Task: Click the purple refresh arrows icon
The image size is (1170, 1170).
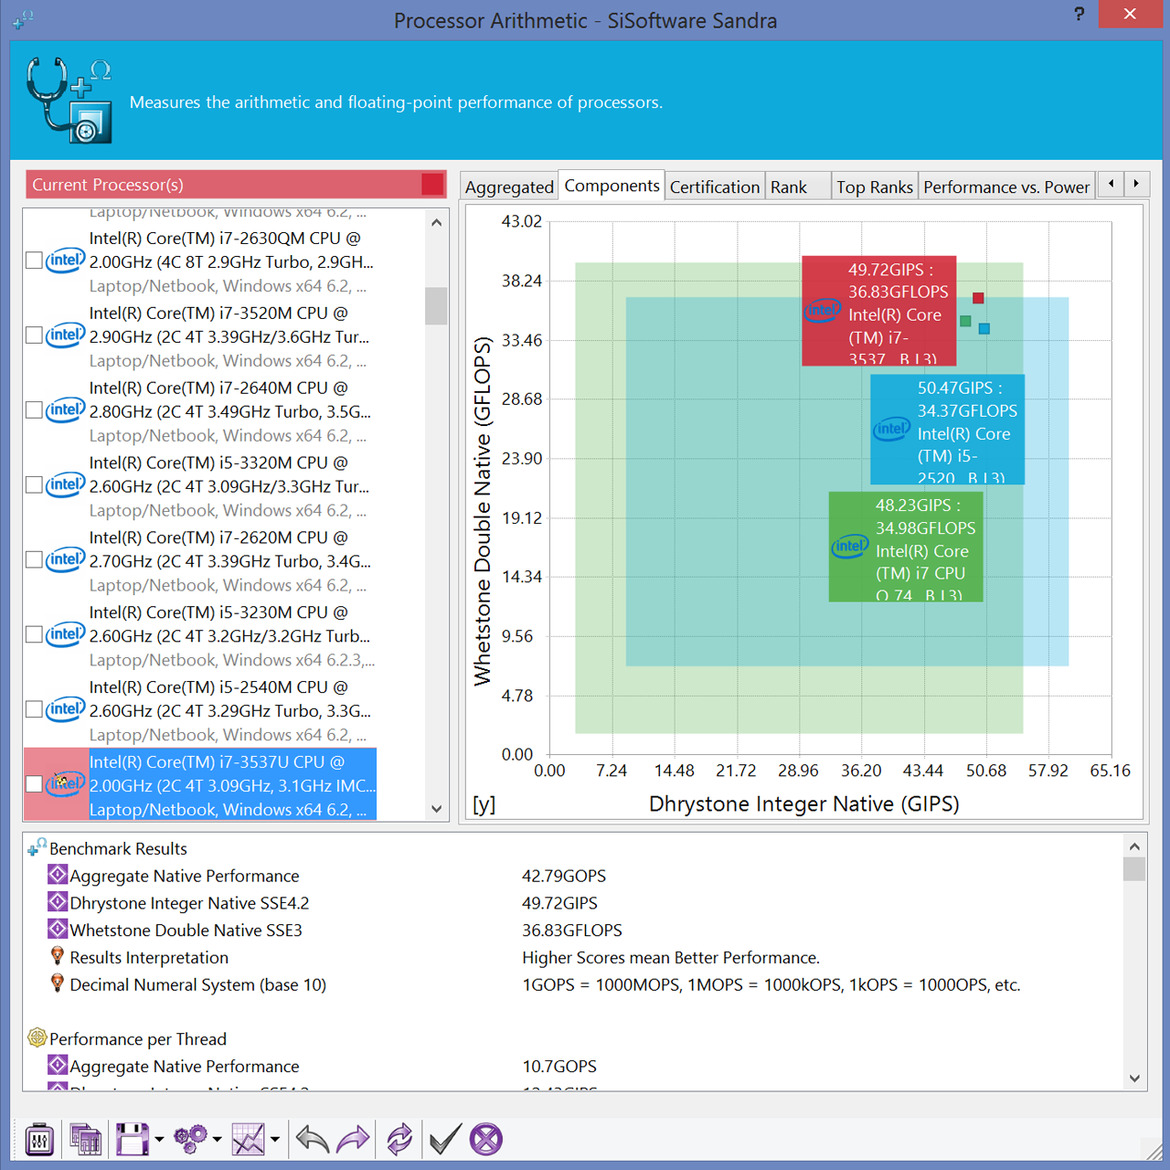Action: [399, 1139]
